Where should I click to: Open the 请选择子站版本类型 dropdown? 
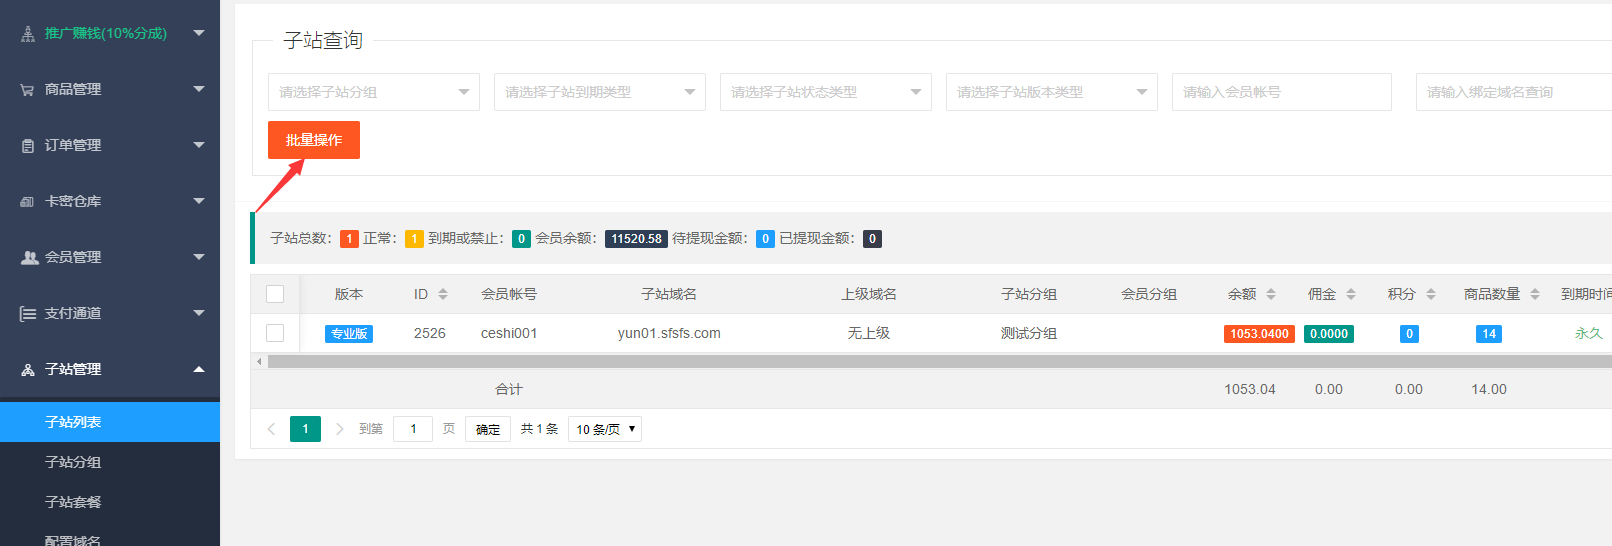pyautogui.click(x=1052, y=92)
